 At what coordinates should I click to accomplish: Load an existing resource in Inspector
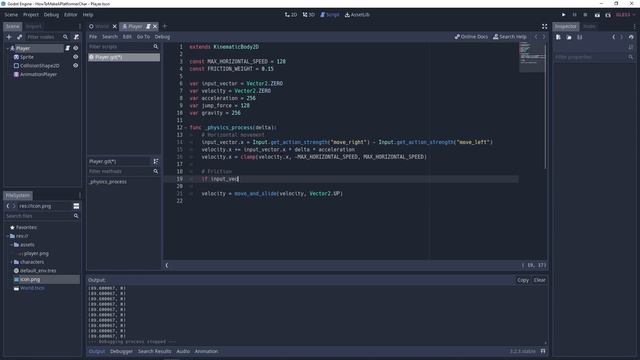click(x=569, y=37)
